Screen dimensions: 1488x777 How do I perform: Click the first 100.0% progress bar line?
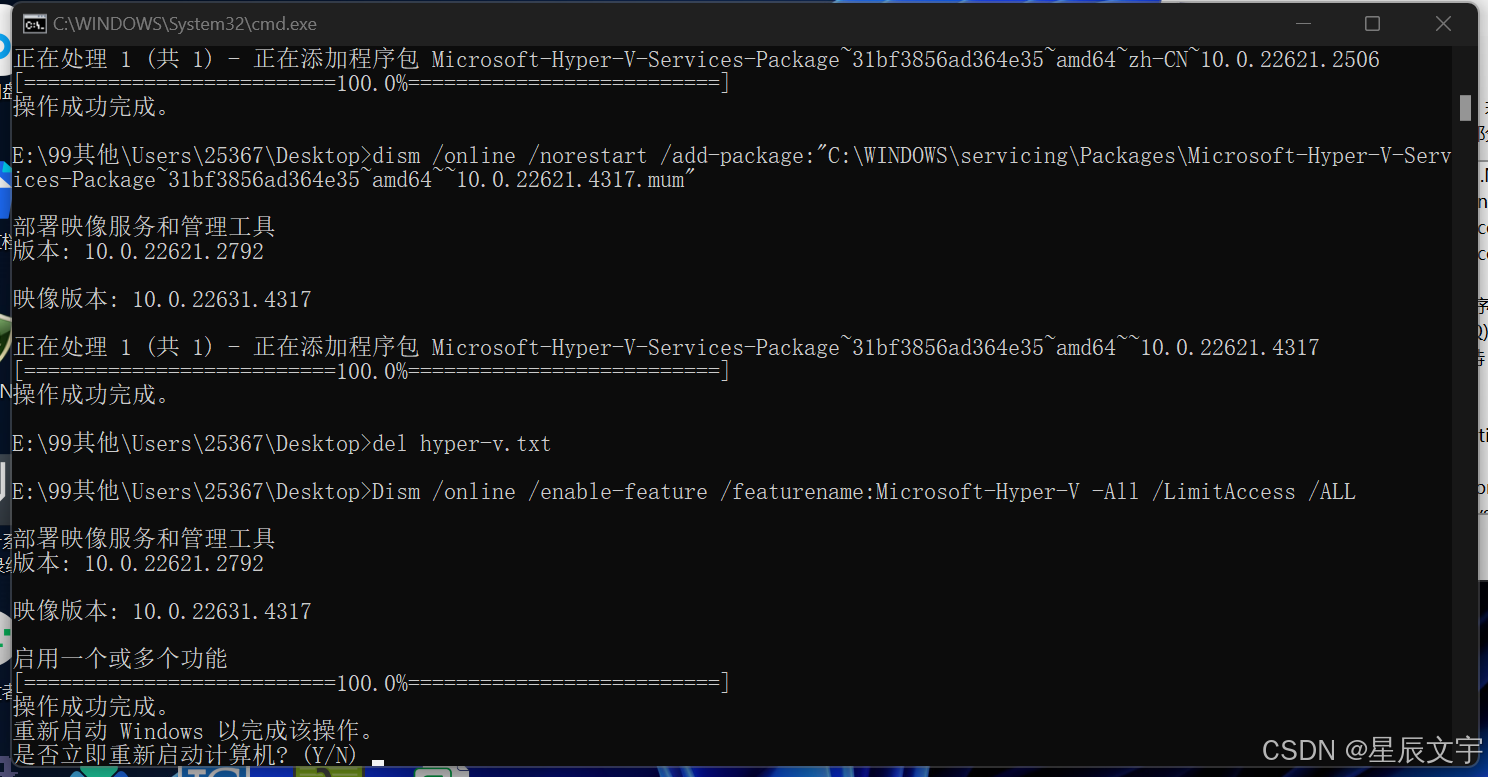tap(371, 83)
